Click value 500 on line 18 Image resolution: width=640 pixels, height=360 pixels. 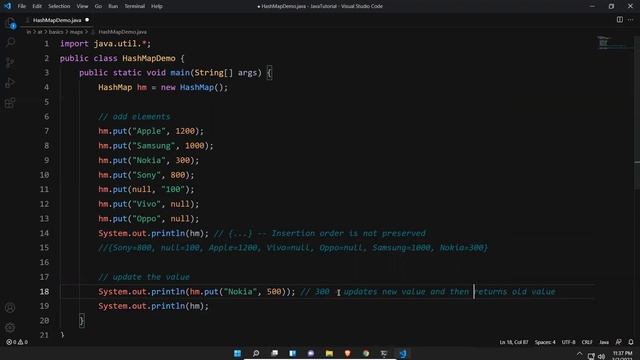pos(274,291)
